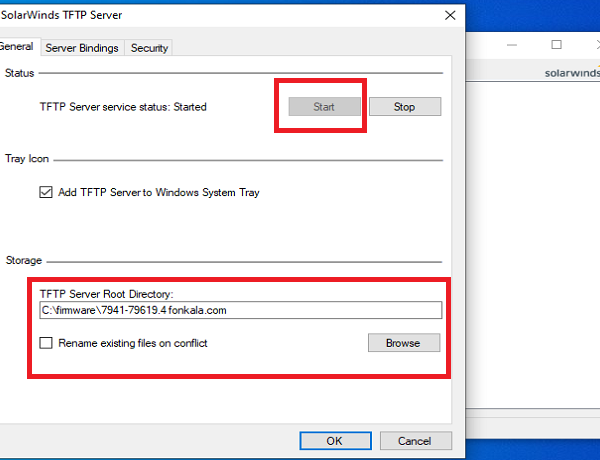Maximize the background SolarWinds window
The height and width of the screenshot is (460, 600).
coord(556,45)
